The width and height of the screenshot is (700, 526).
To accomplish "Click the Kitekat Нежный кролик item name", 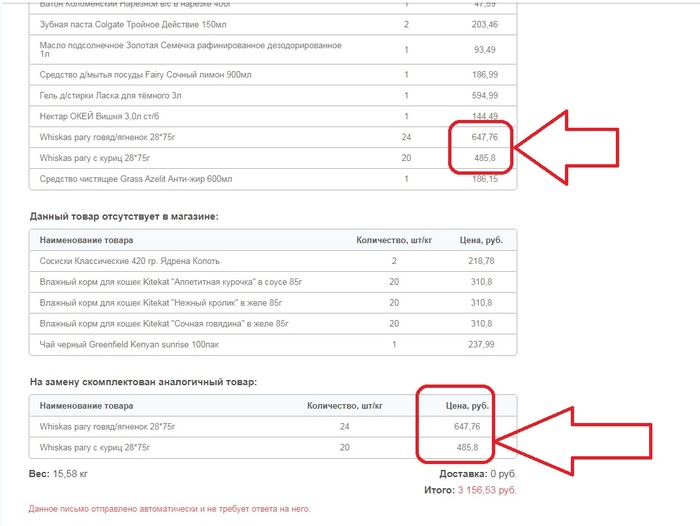I will (x=161, y=303).
